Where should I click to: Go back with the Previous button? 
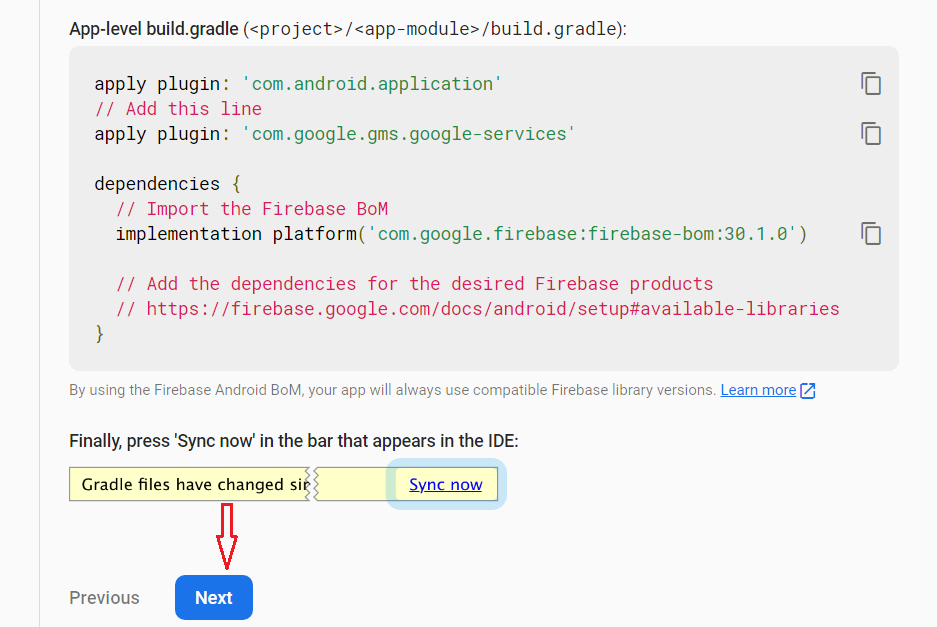click(104, 598)
